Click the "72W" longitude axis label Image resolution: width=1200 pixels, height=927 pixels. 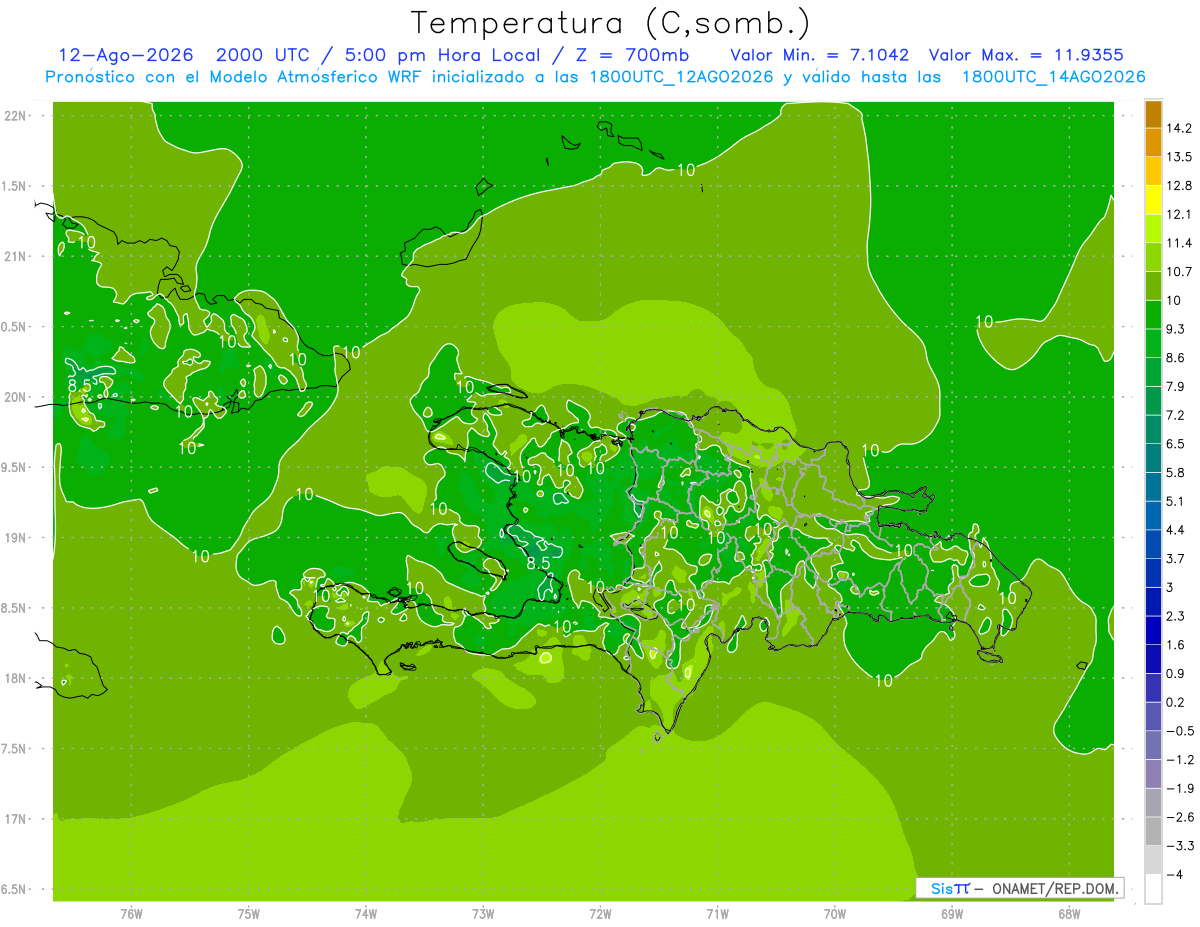600,914
